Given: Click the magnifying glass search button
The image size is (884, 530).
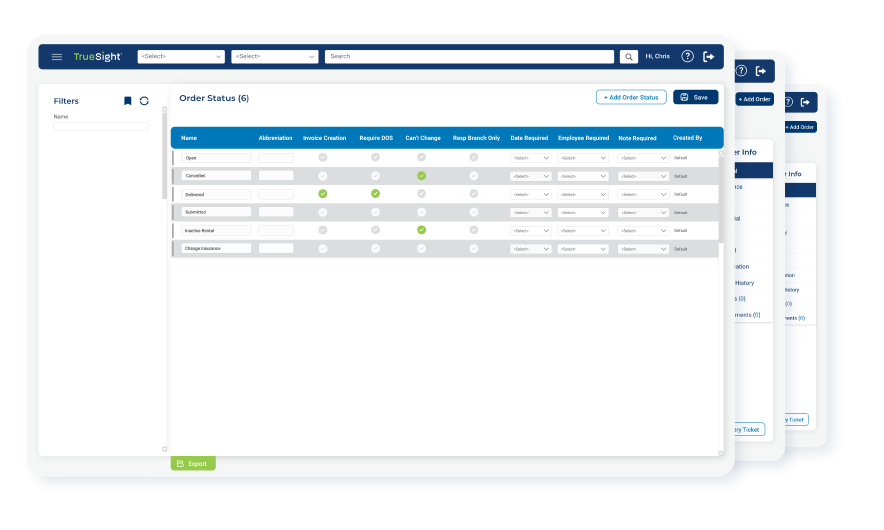Looking at the screenshot, I should tap(629, 57).
